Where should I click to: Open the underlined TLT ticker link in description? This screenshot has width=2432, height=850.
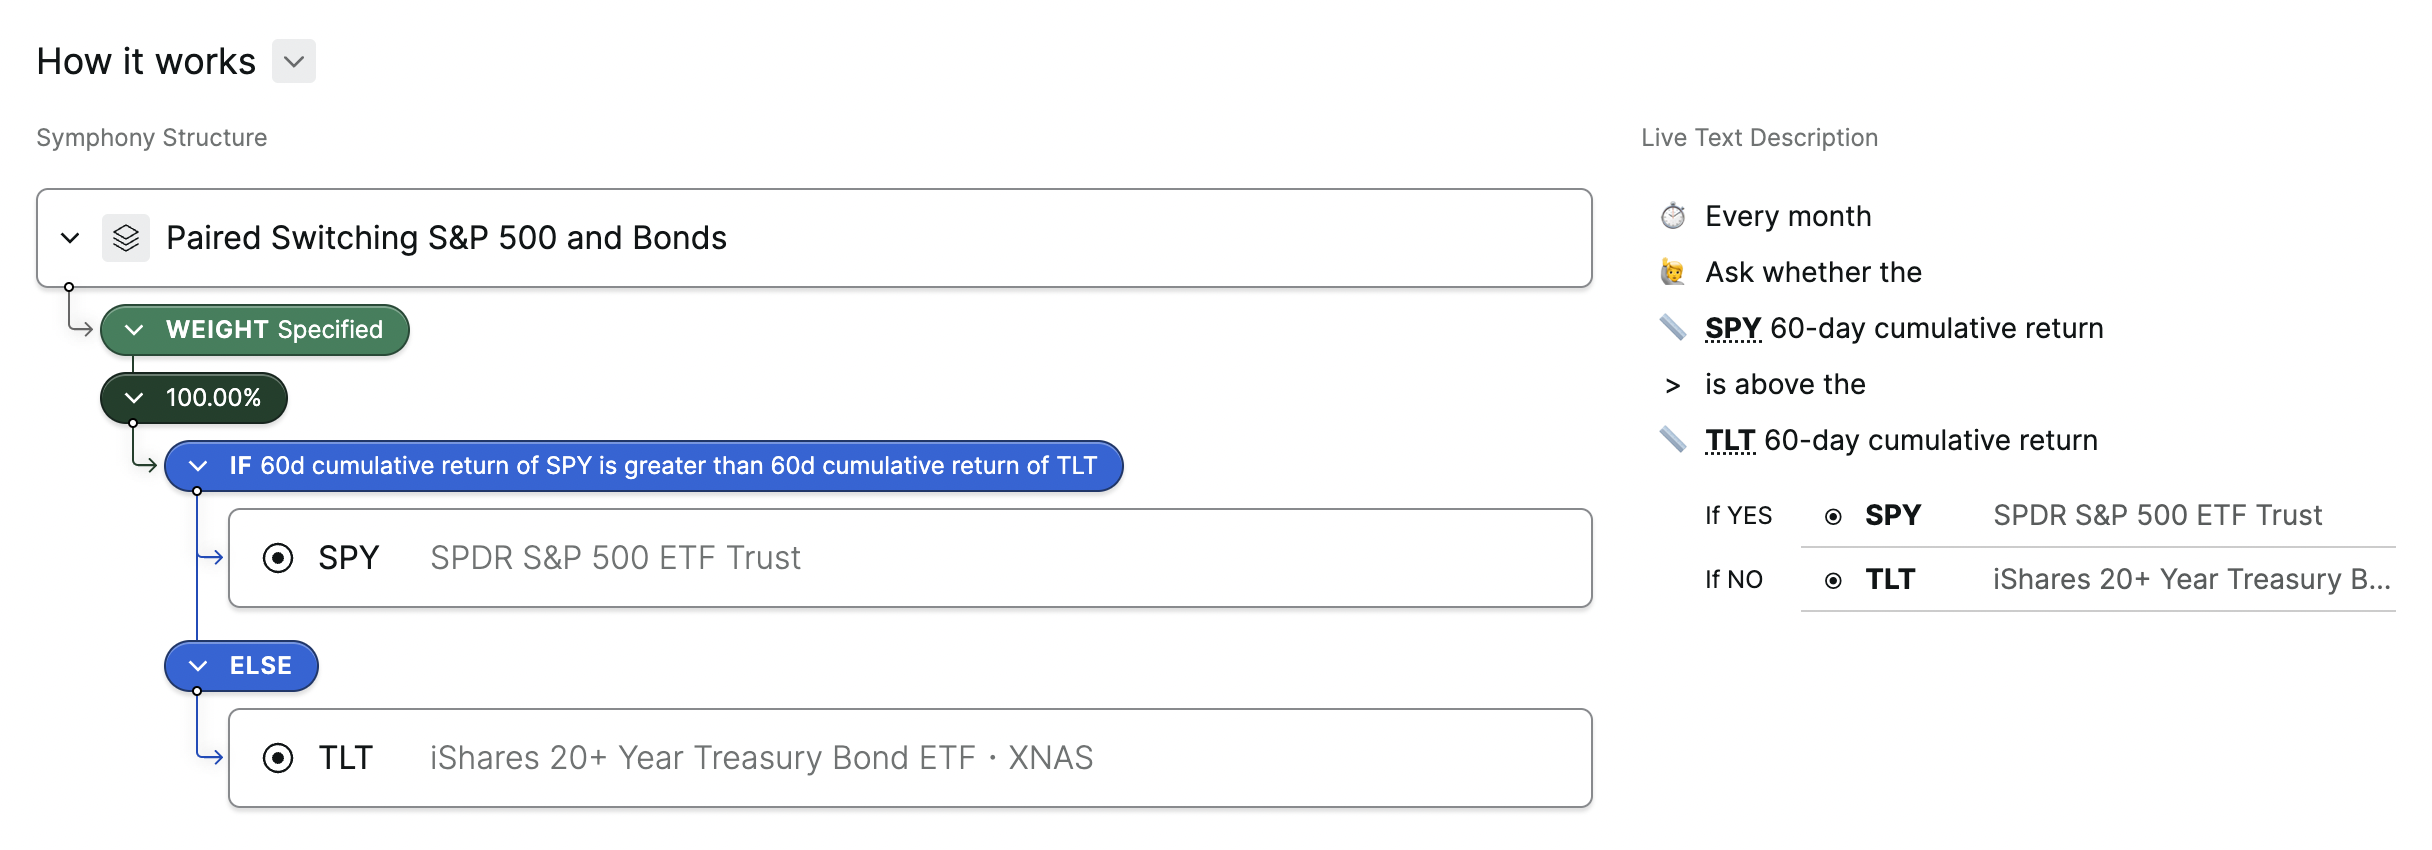click(x=1730, y=440)
